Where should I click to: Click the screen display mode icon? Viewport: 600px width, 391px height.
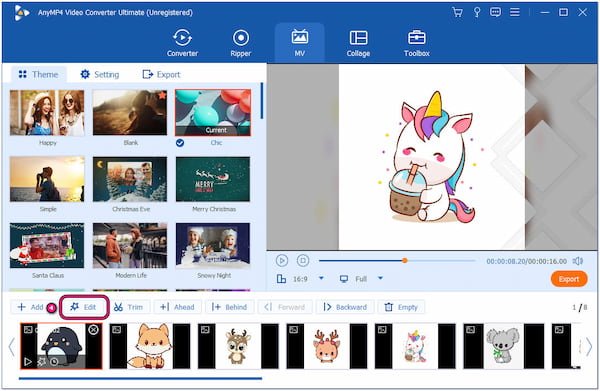tap(344, 279)
